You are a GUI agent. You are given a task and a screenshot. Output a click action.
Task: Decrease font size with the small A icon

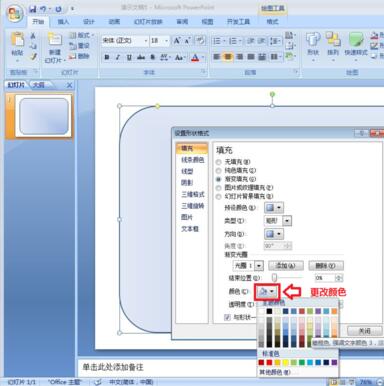click(187, 41)
